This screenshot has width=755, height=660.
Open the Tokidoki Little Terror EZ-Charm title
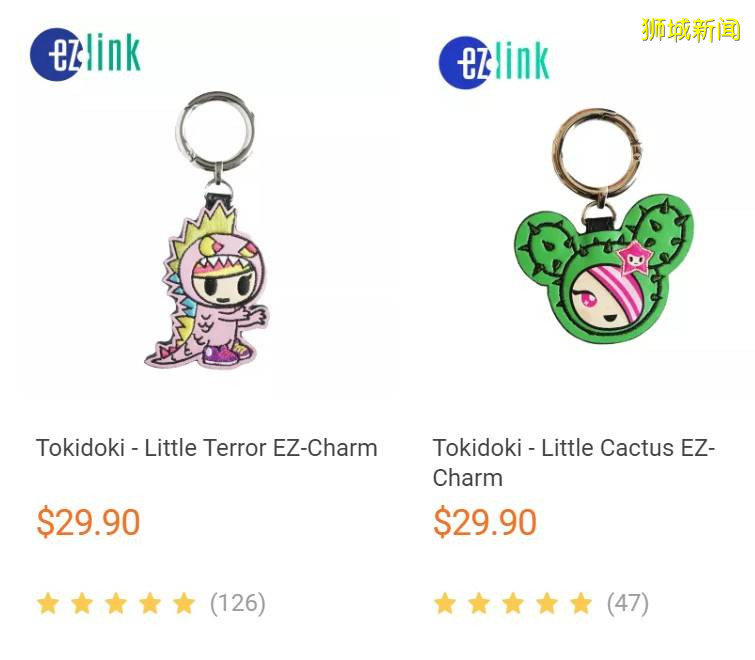click(207, 448)
